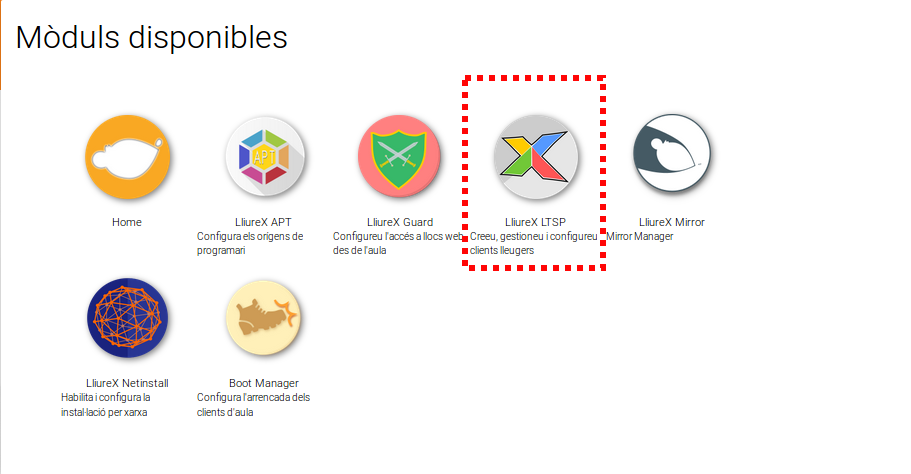Launch the LliureX APT hexagon icon
The image size is (911, 474).
tap(264, 157)
